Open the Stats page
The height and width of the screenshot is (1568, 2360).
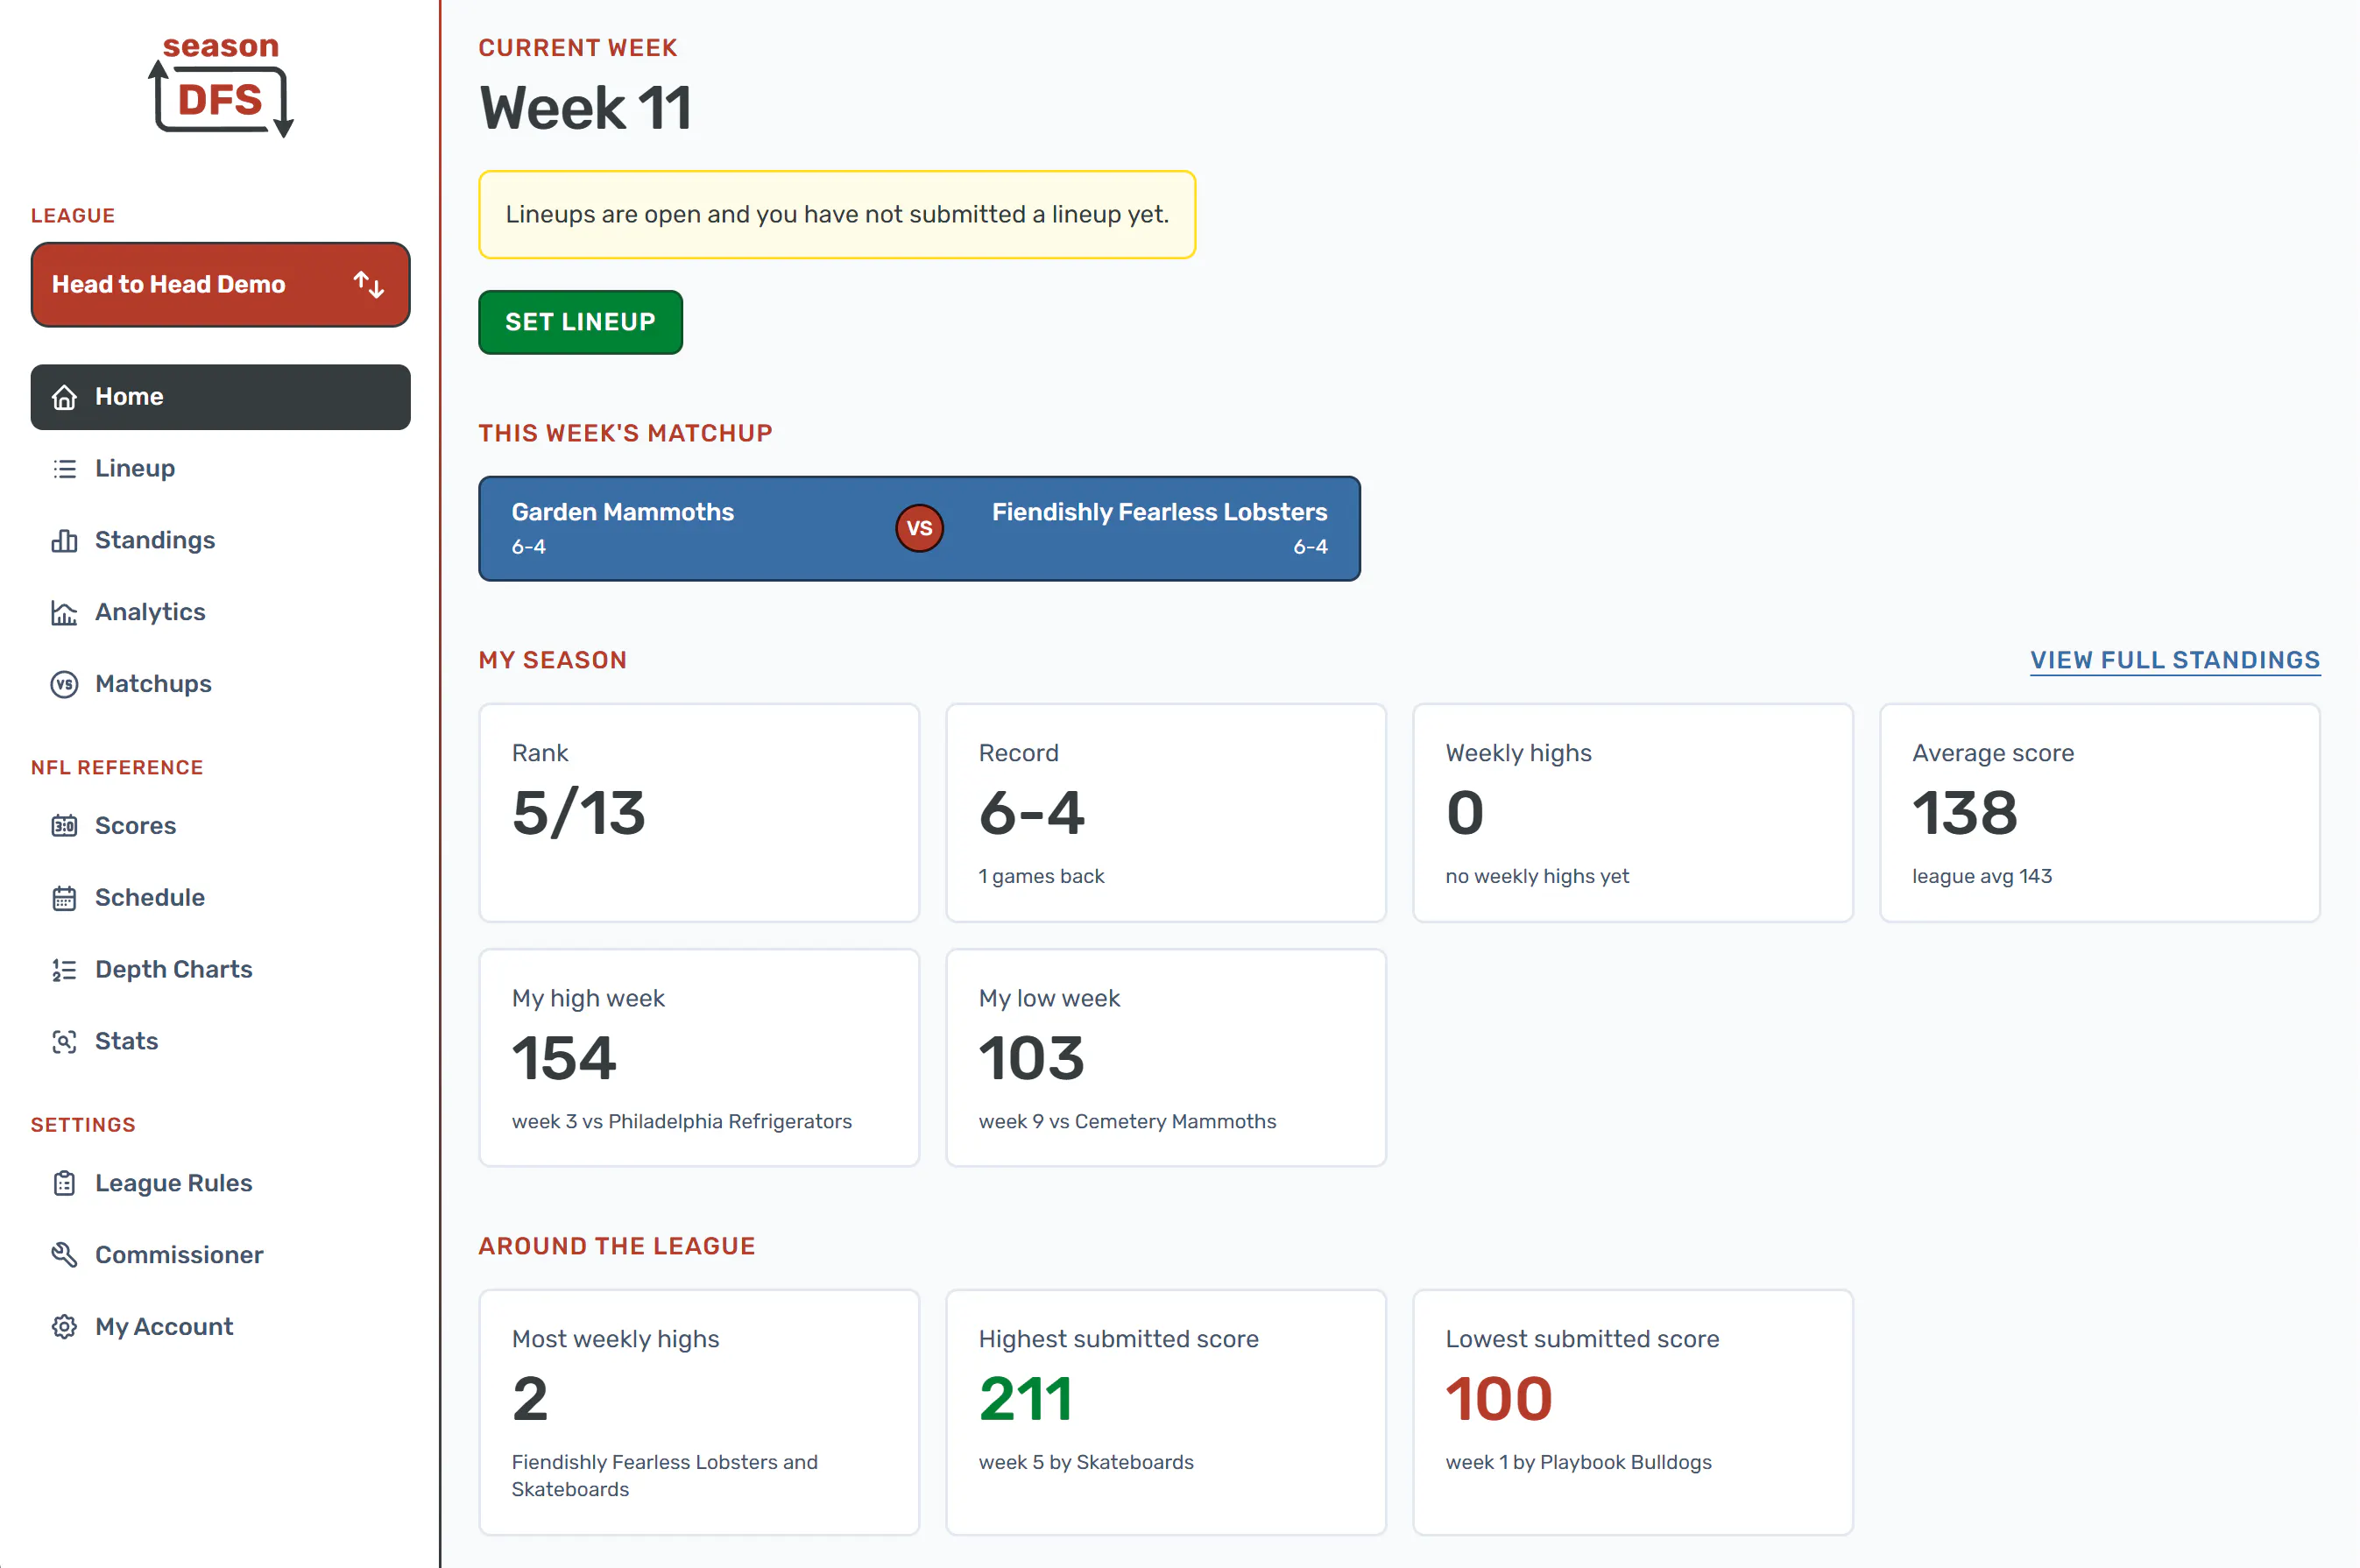(220, 1042)
